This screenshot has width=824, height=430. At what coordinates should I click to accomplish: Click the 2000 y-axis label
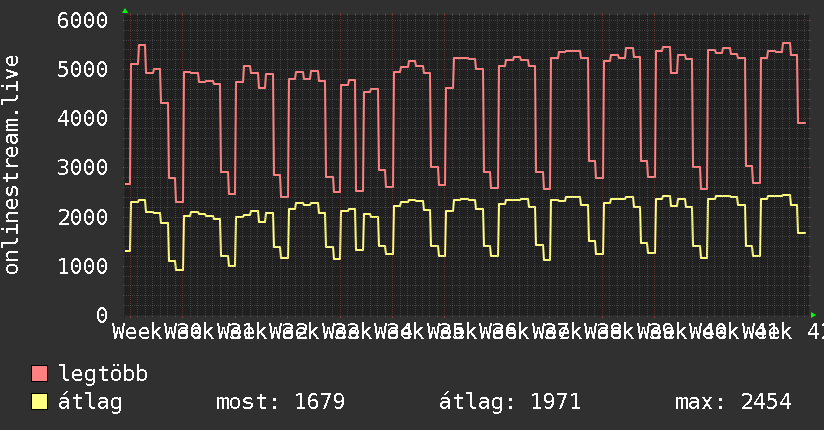point(83,217)
